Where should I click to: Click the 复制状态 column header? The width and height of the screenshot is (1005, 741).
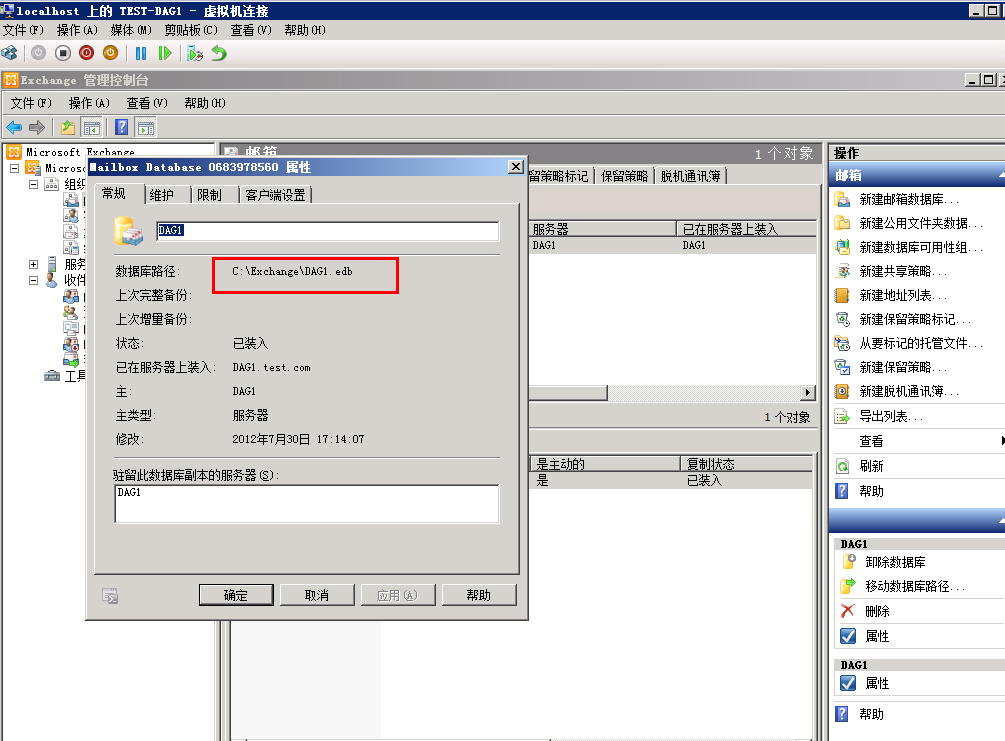point(747,463)
